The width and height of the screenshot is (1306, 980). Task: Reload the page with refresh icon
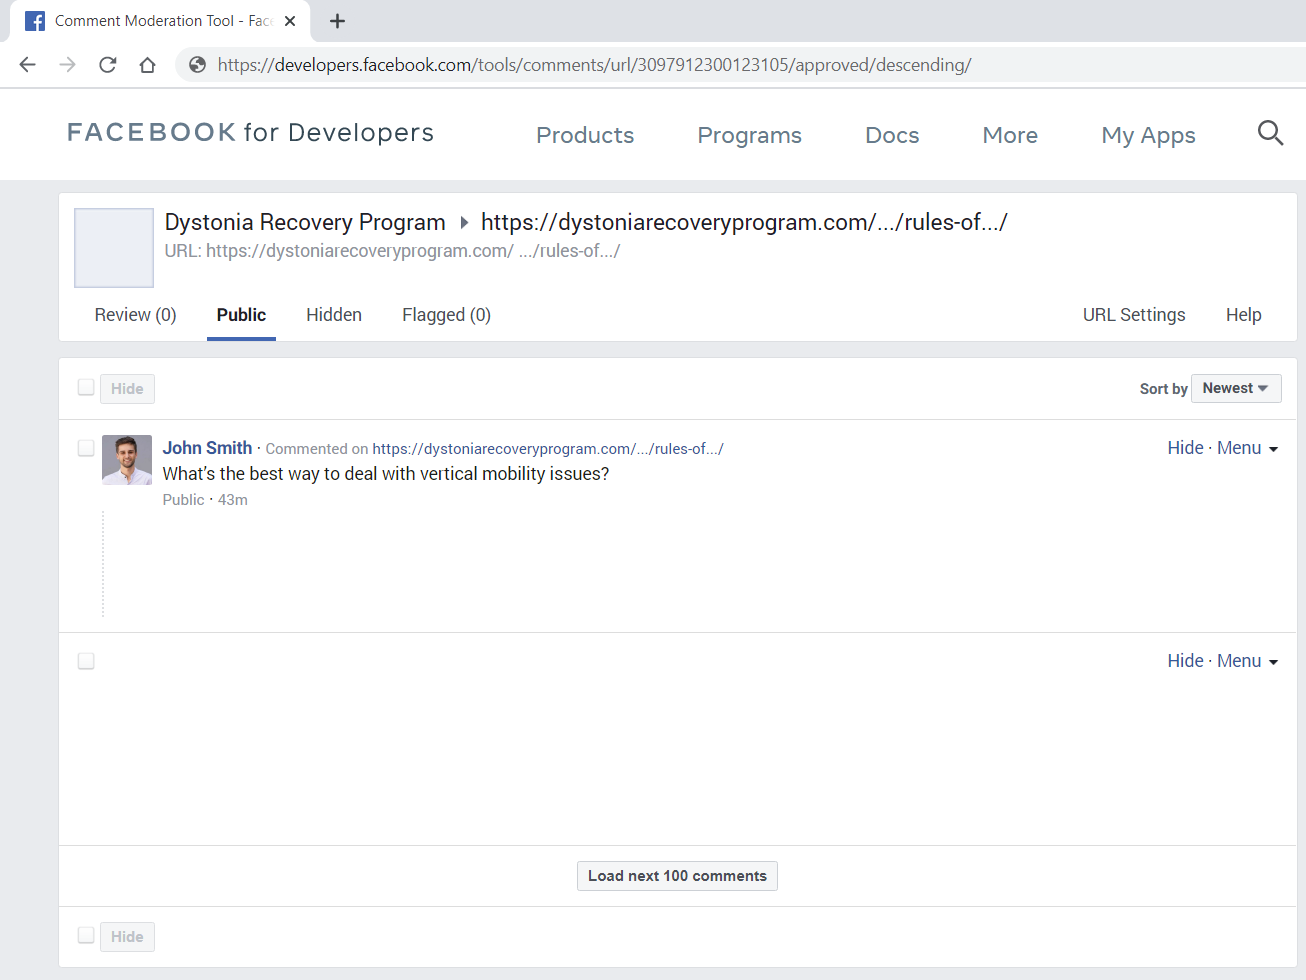(x=108, y=65)
